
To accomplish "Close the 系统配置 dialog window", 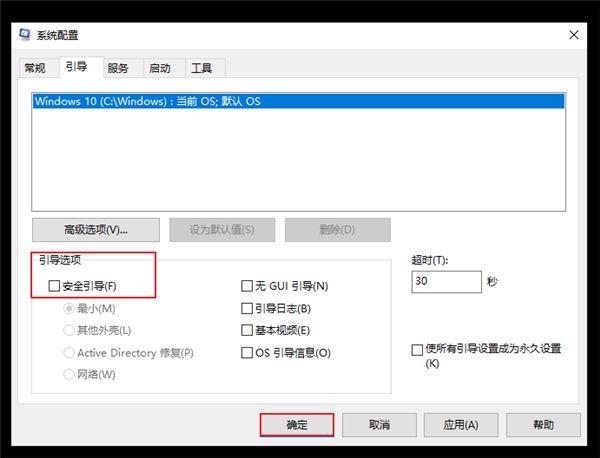I will pyautogui.click(x=574, y=34).
